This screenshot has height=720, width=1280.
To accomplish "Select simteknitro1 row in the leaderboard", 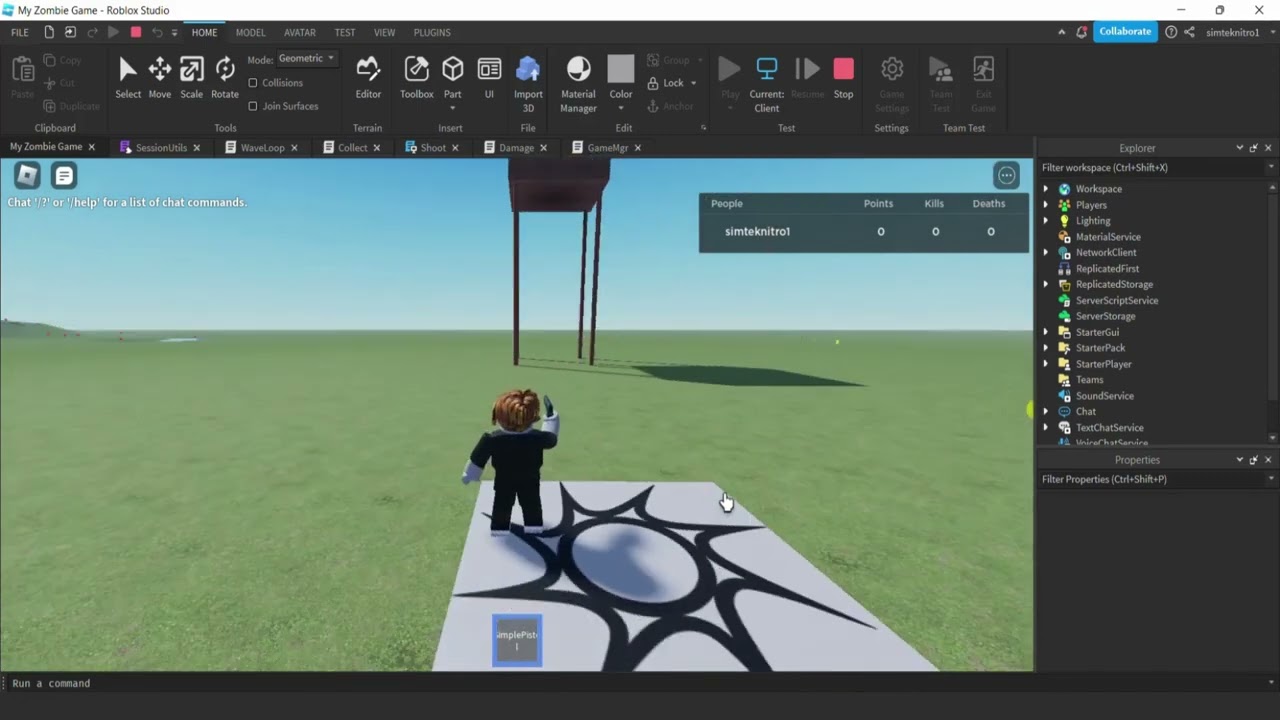I will (864, 232).
